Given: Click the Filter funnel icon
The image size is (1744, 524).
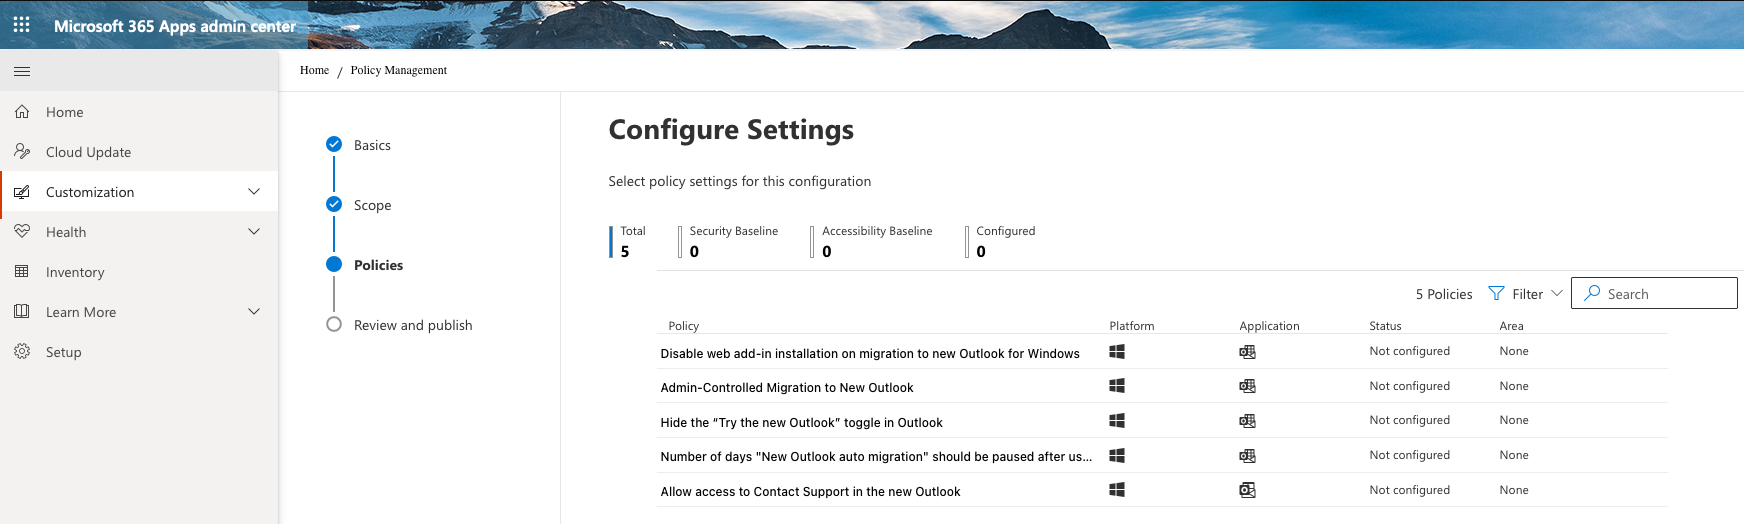Looking at the screenshot, I should tap(1496, 294).
